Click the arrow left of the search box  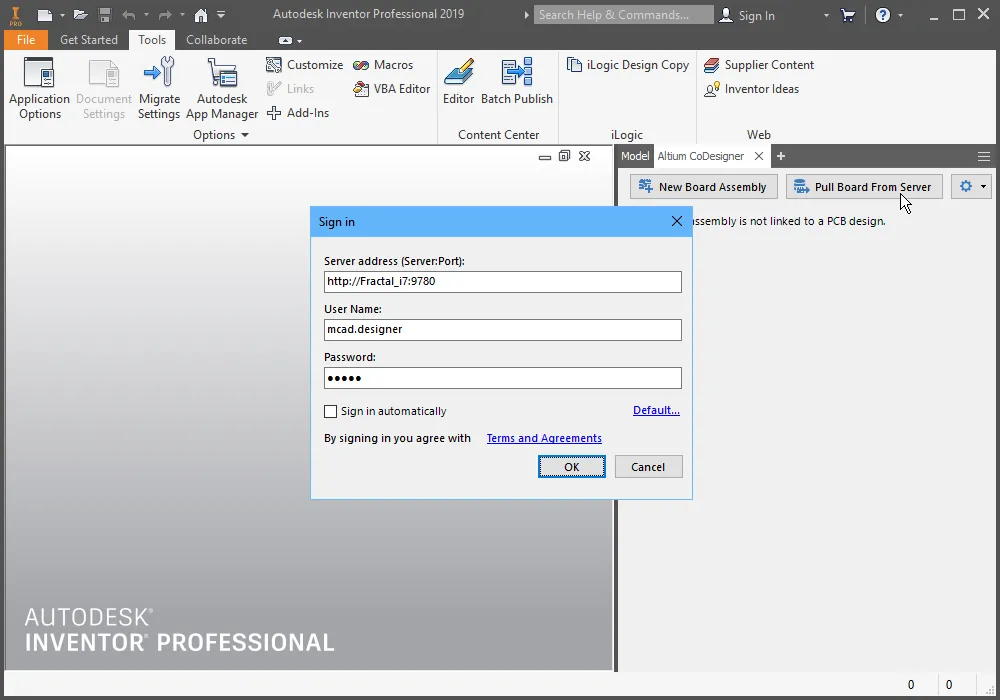click(x=526, y=15)
